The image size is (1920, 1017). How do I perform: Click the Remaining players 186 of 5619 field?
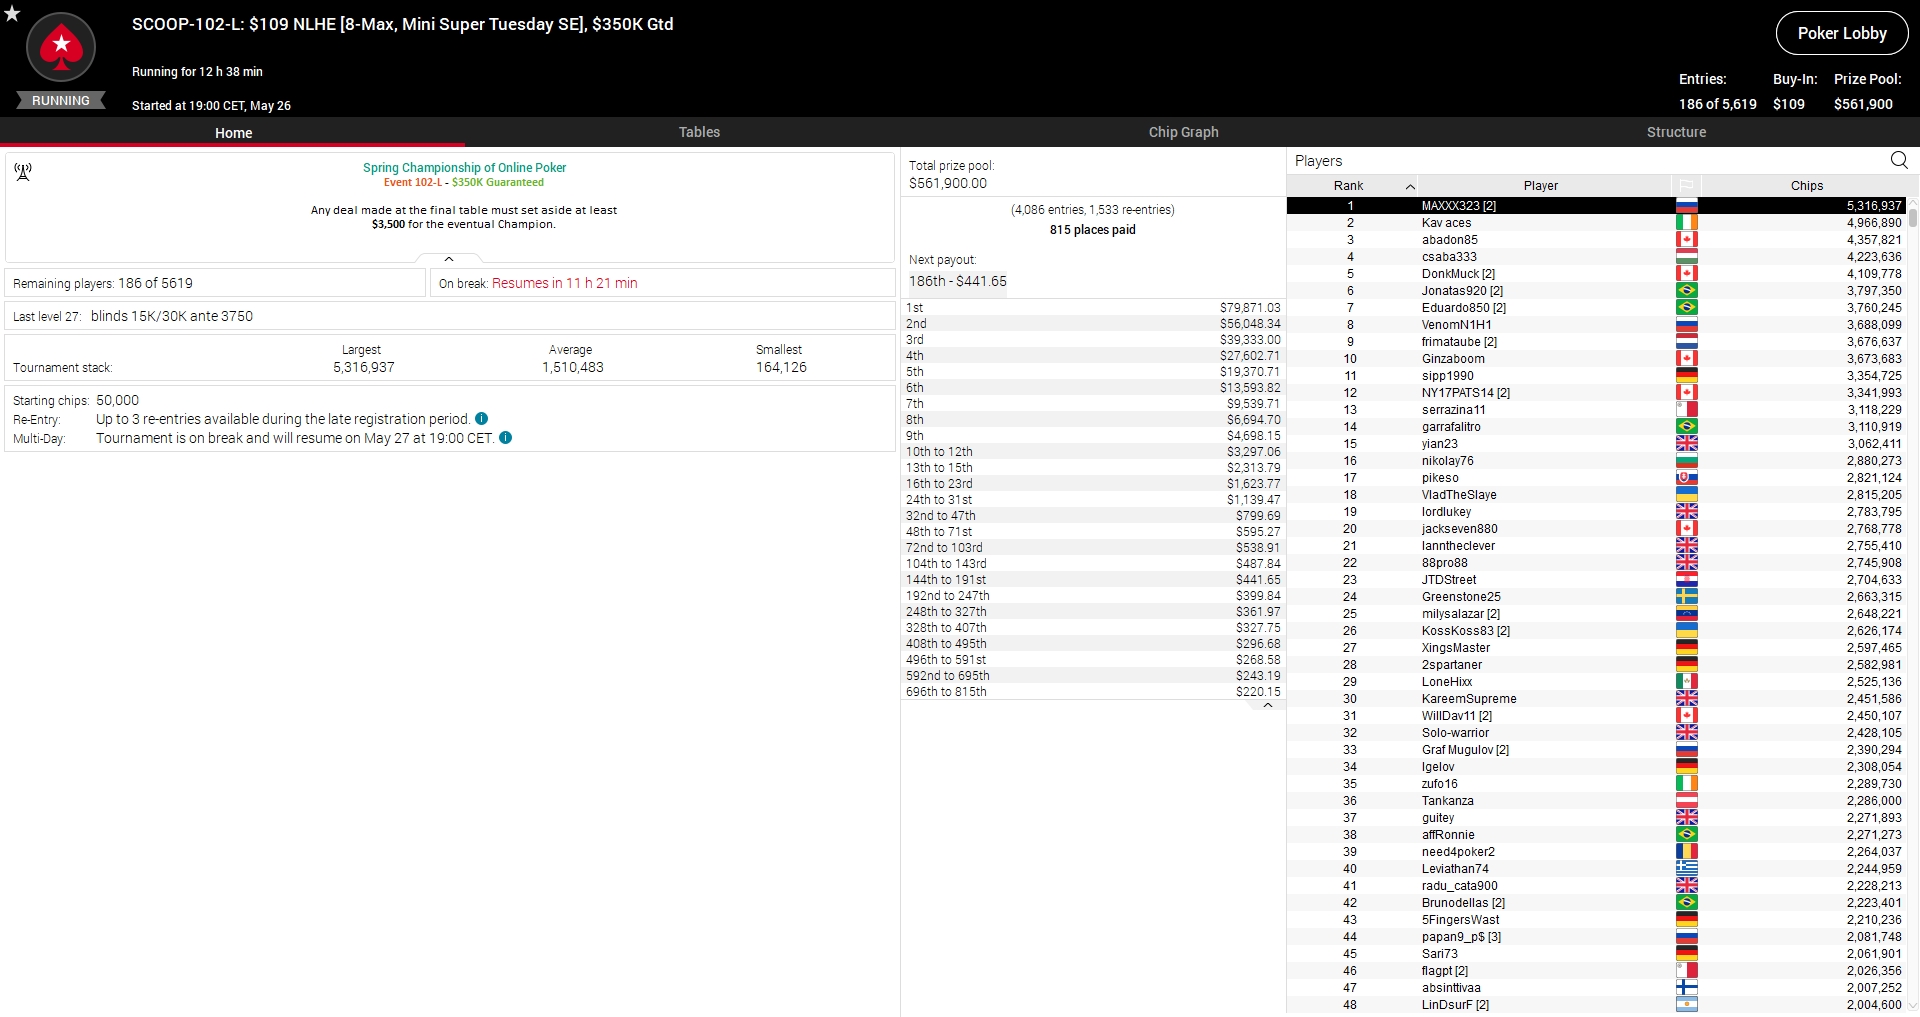pyautogui.click(x=215, y=283)
